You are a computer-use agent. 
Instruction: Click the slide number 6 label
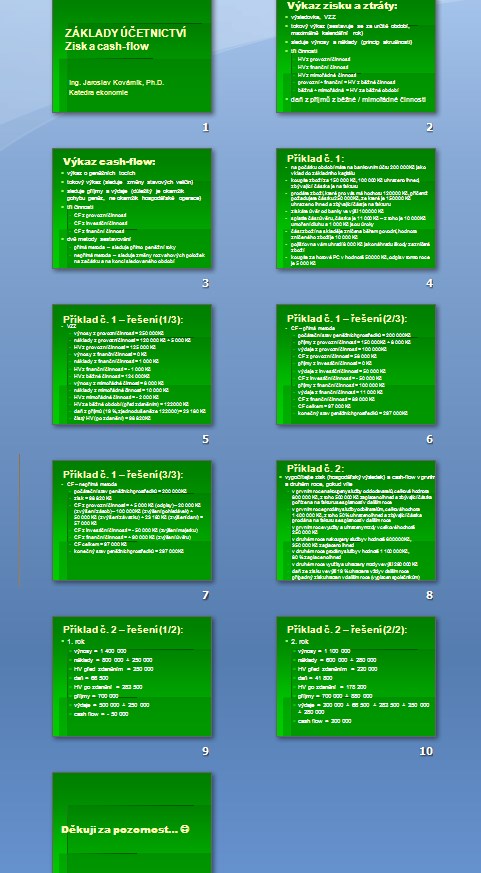click(x=429, y=439)
